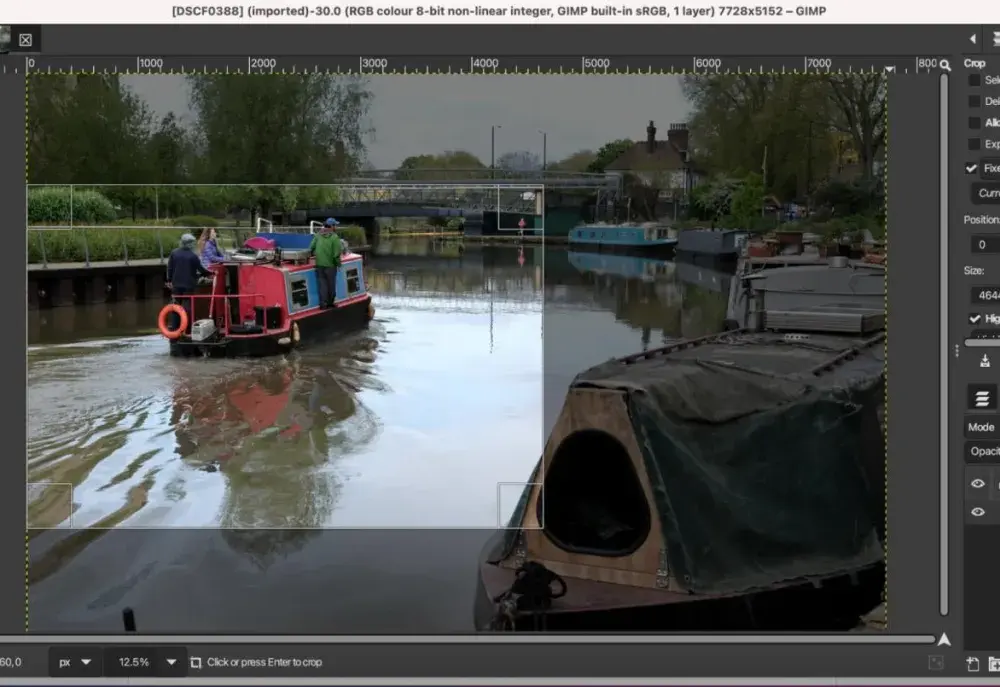Click the bottom-left crop rectangle corner handle
The width and height of the screenshot is (1000, 687).
(49, 505)
